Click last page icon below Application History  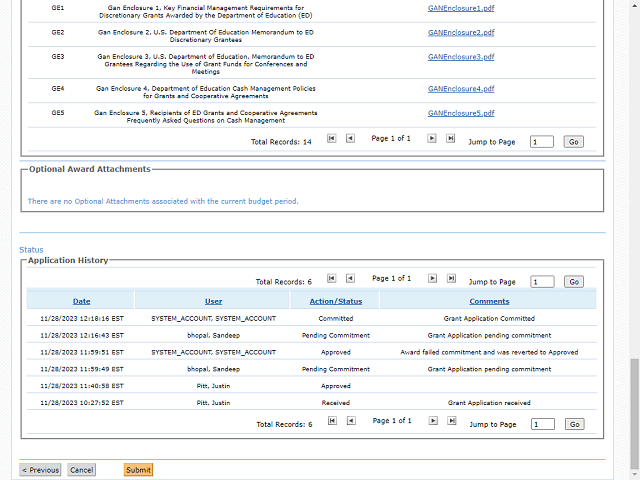coord(450,421)
